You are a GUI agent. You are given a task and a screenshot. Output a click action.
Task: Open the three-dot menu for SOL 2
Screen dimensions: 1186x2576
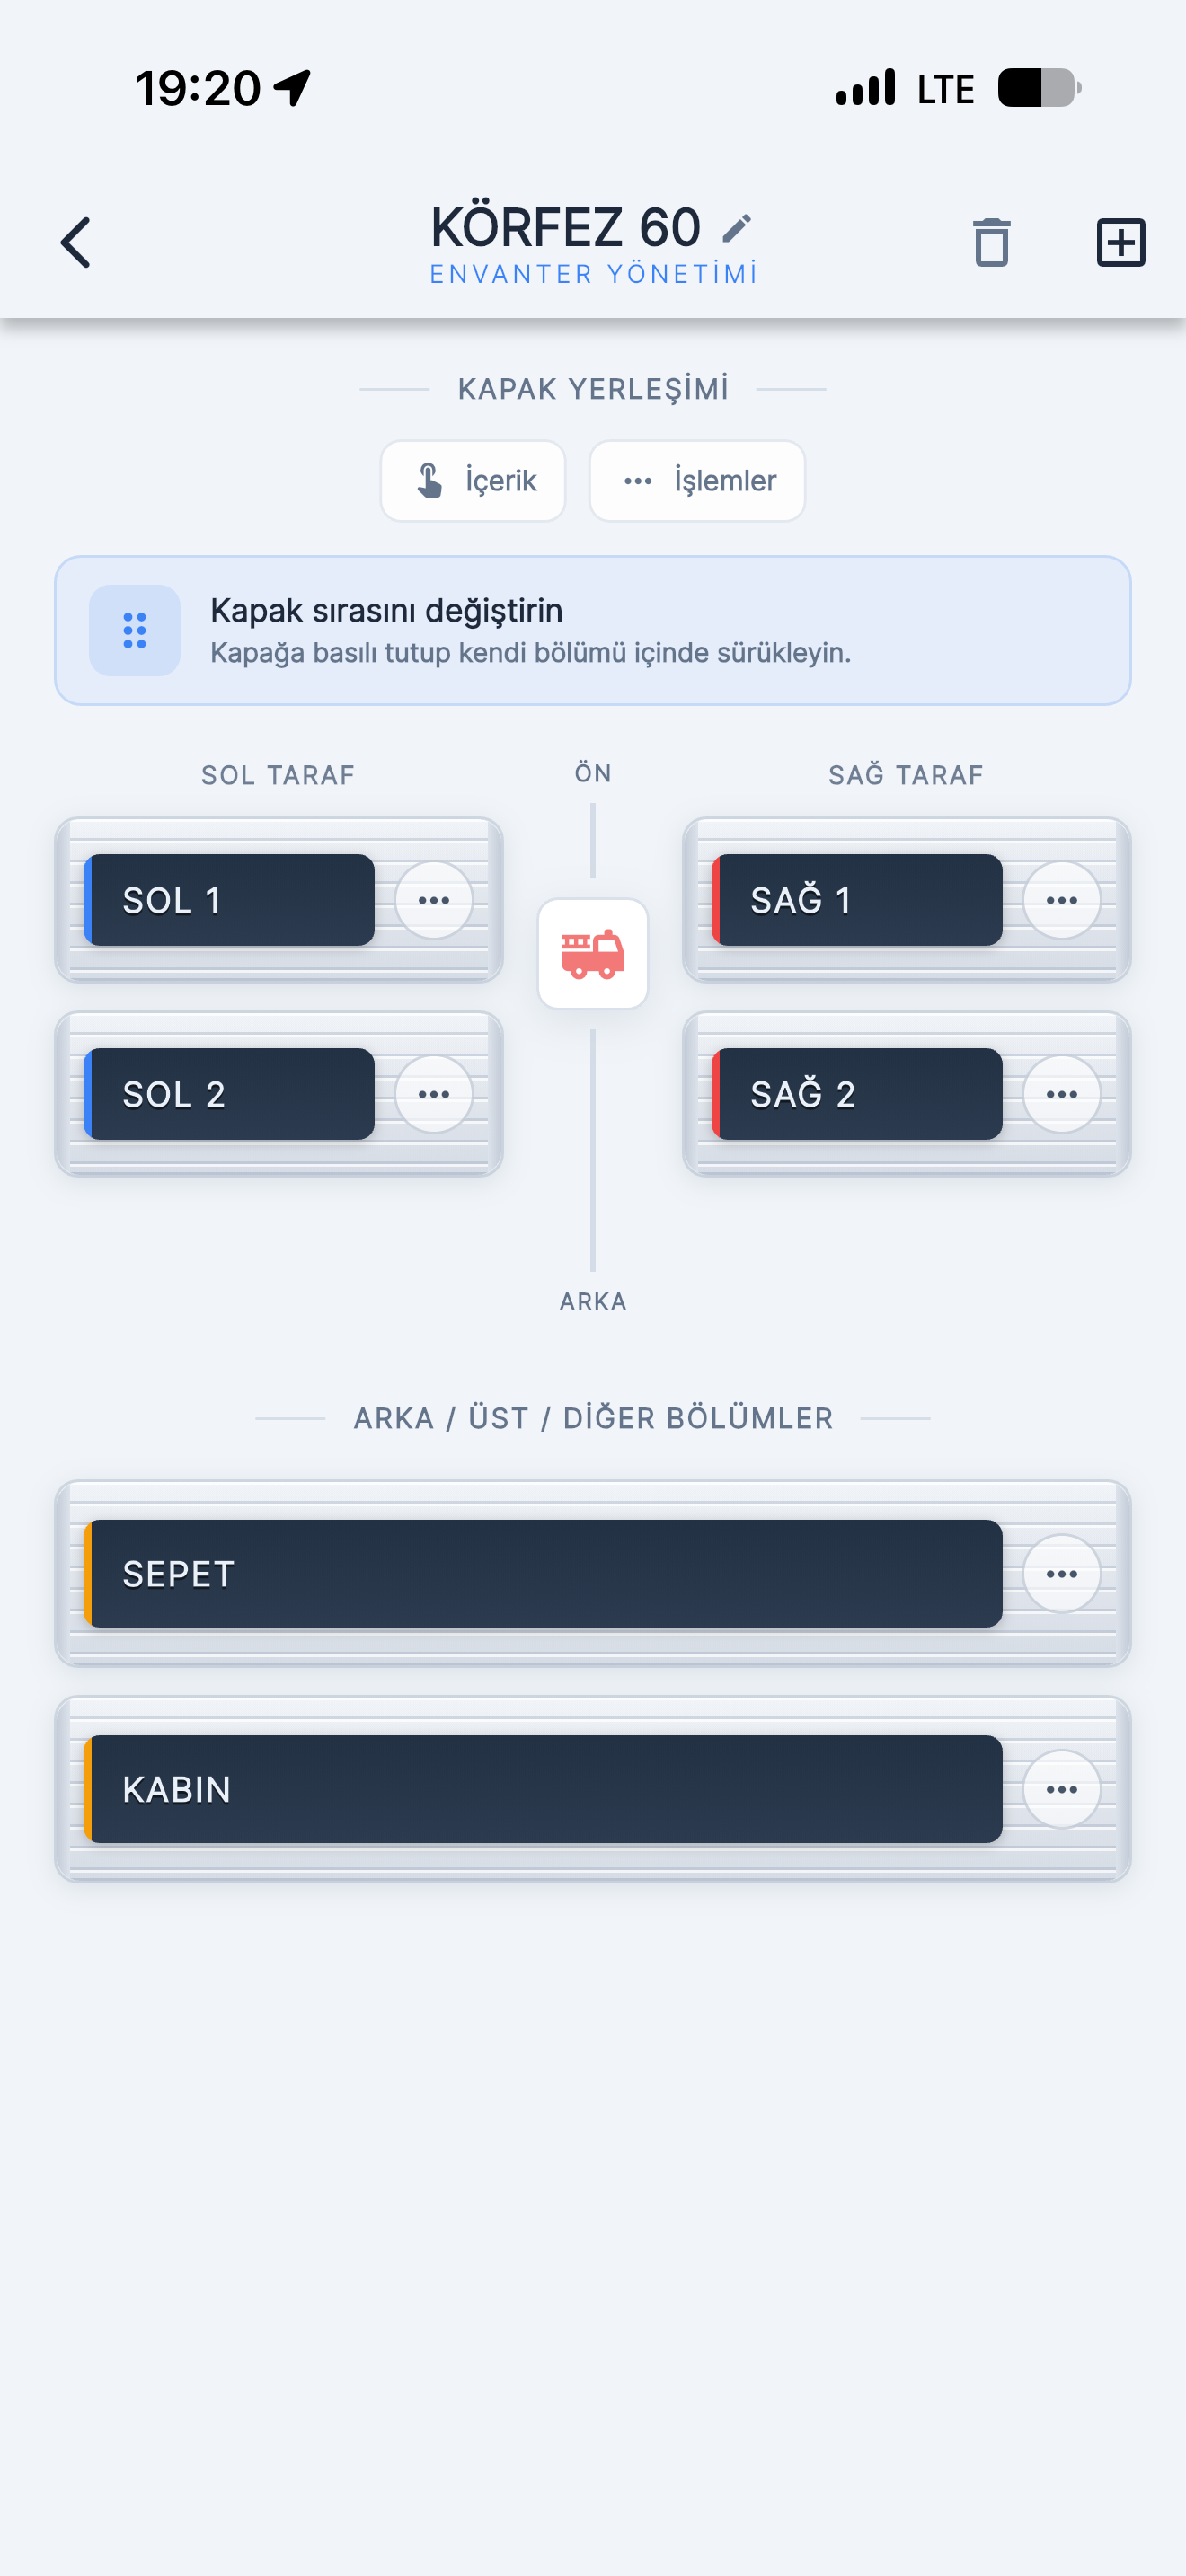(433, 1094)
